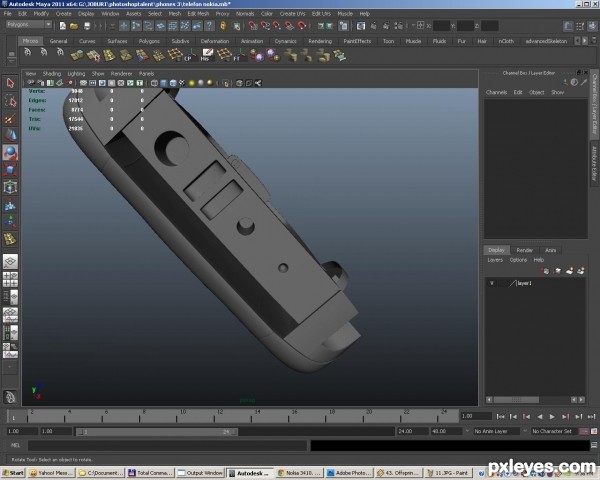Click the four view layout icon

coord(10,280)
